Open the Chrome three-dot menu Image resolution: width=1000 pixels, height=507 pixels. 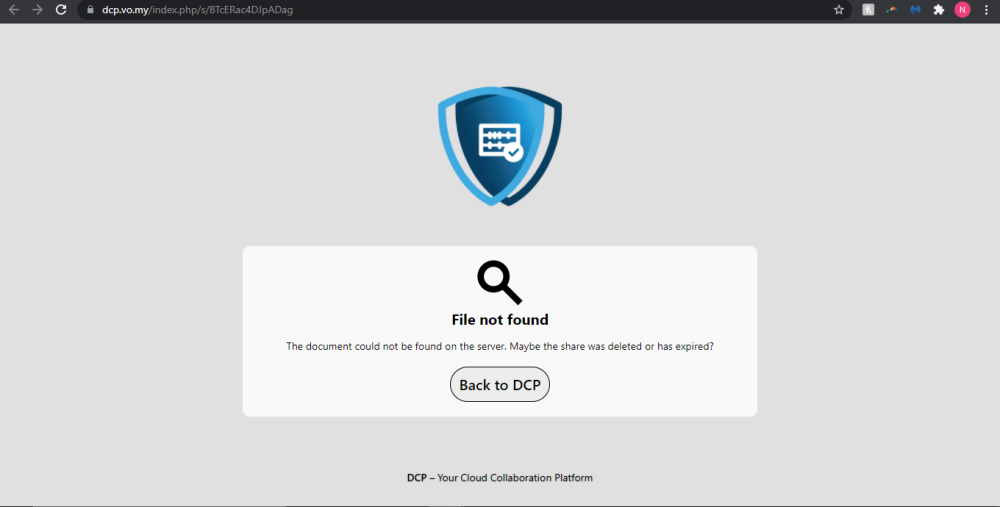tap(986, 10)
